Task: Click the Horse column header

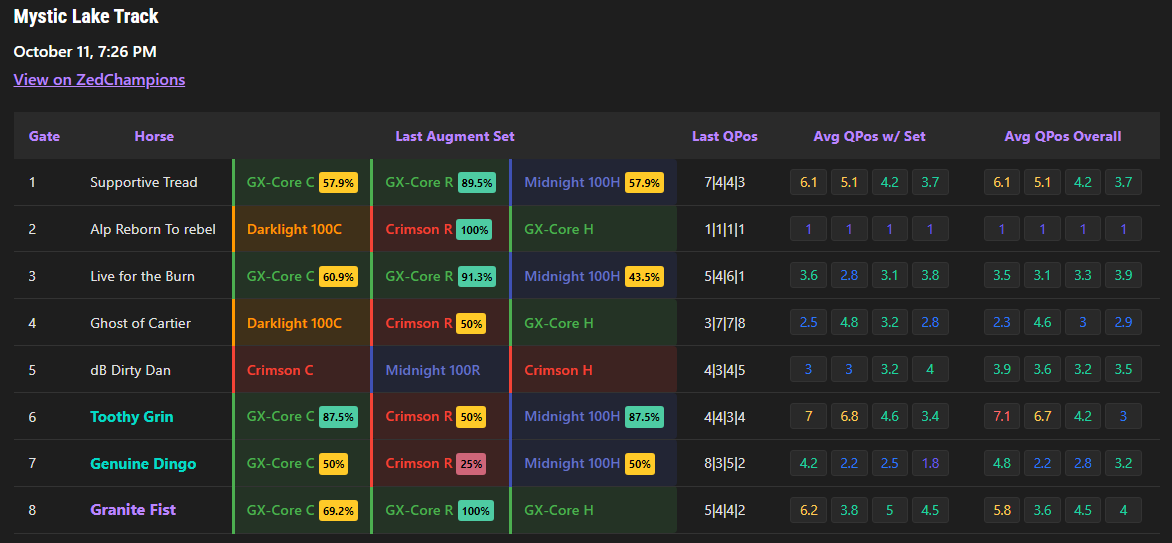Action: (x=154, y=136)
